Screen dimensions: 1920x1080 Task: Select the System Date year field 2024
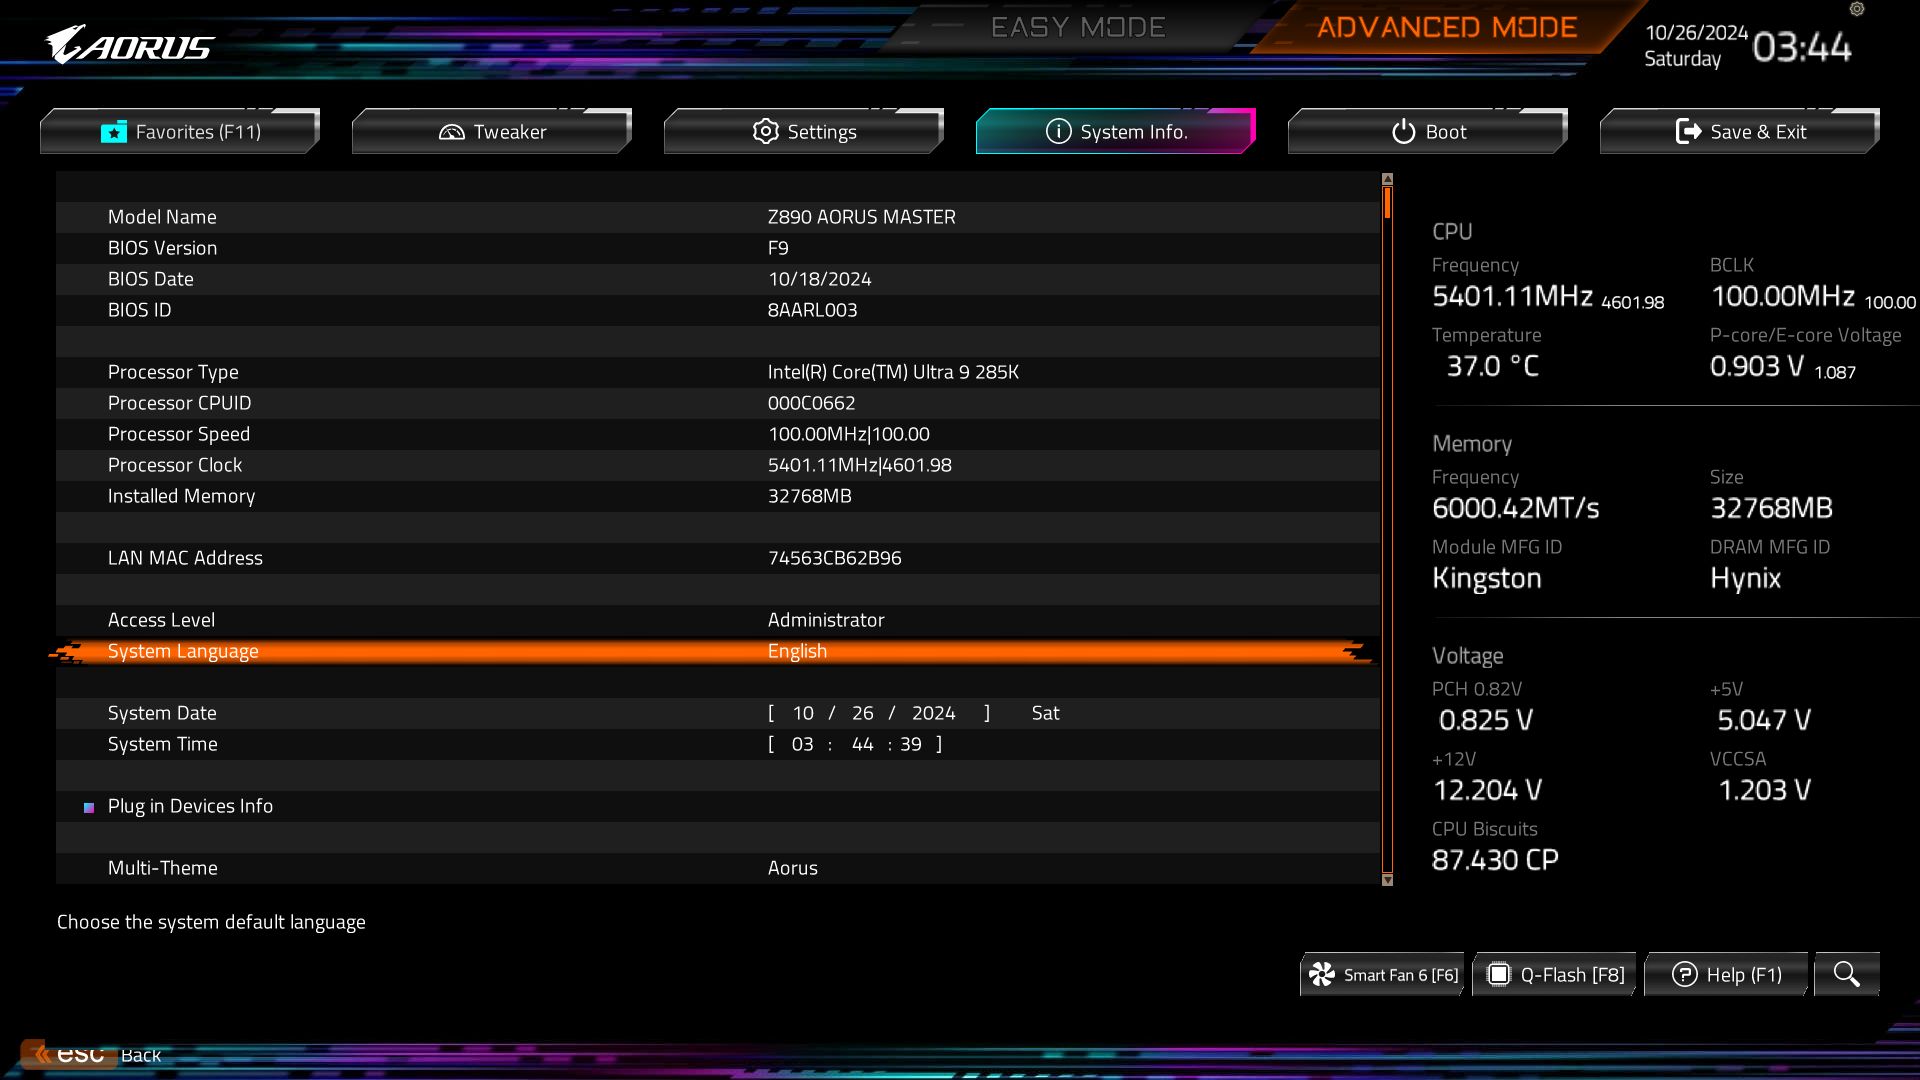934,713
